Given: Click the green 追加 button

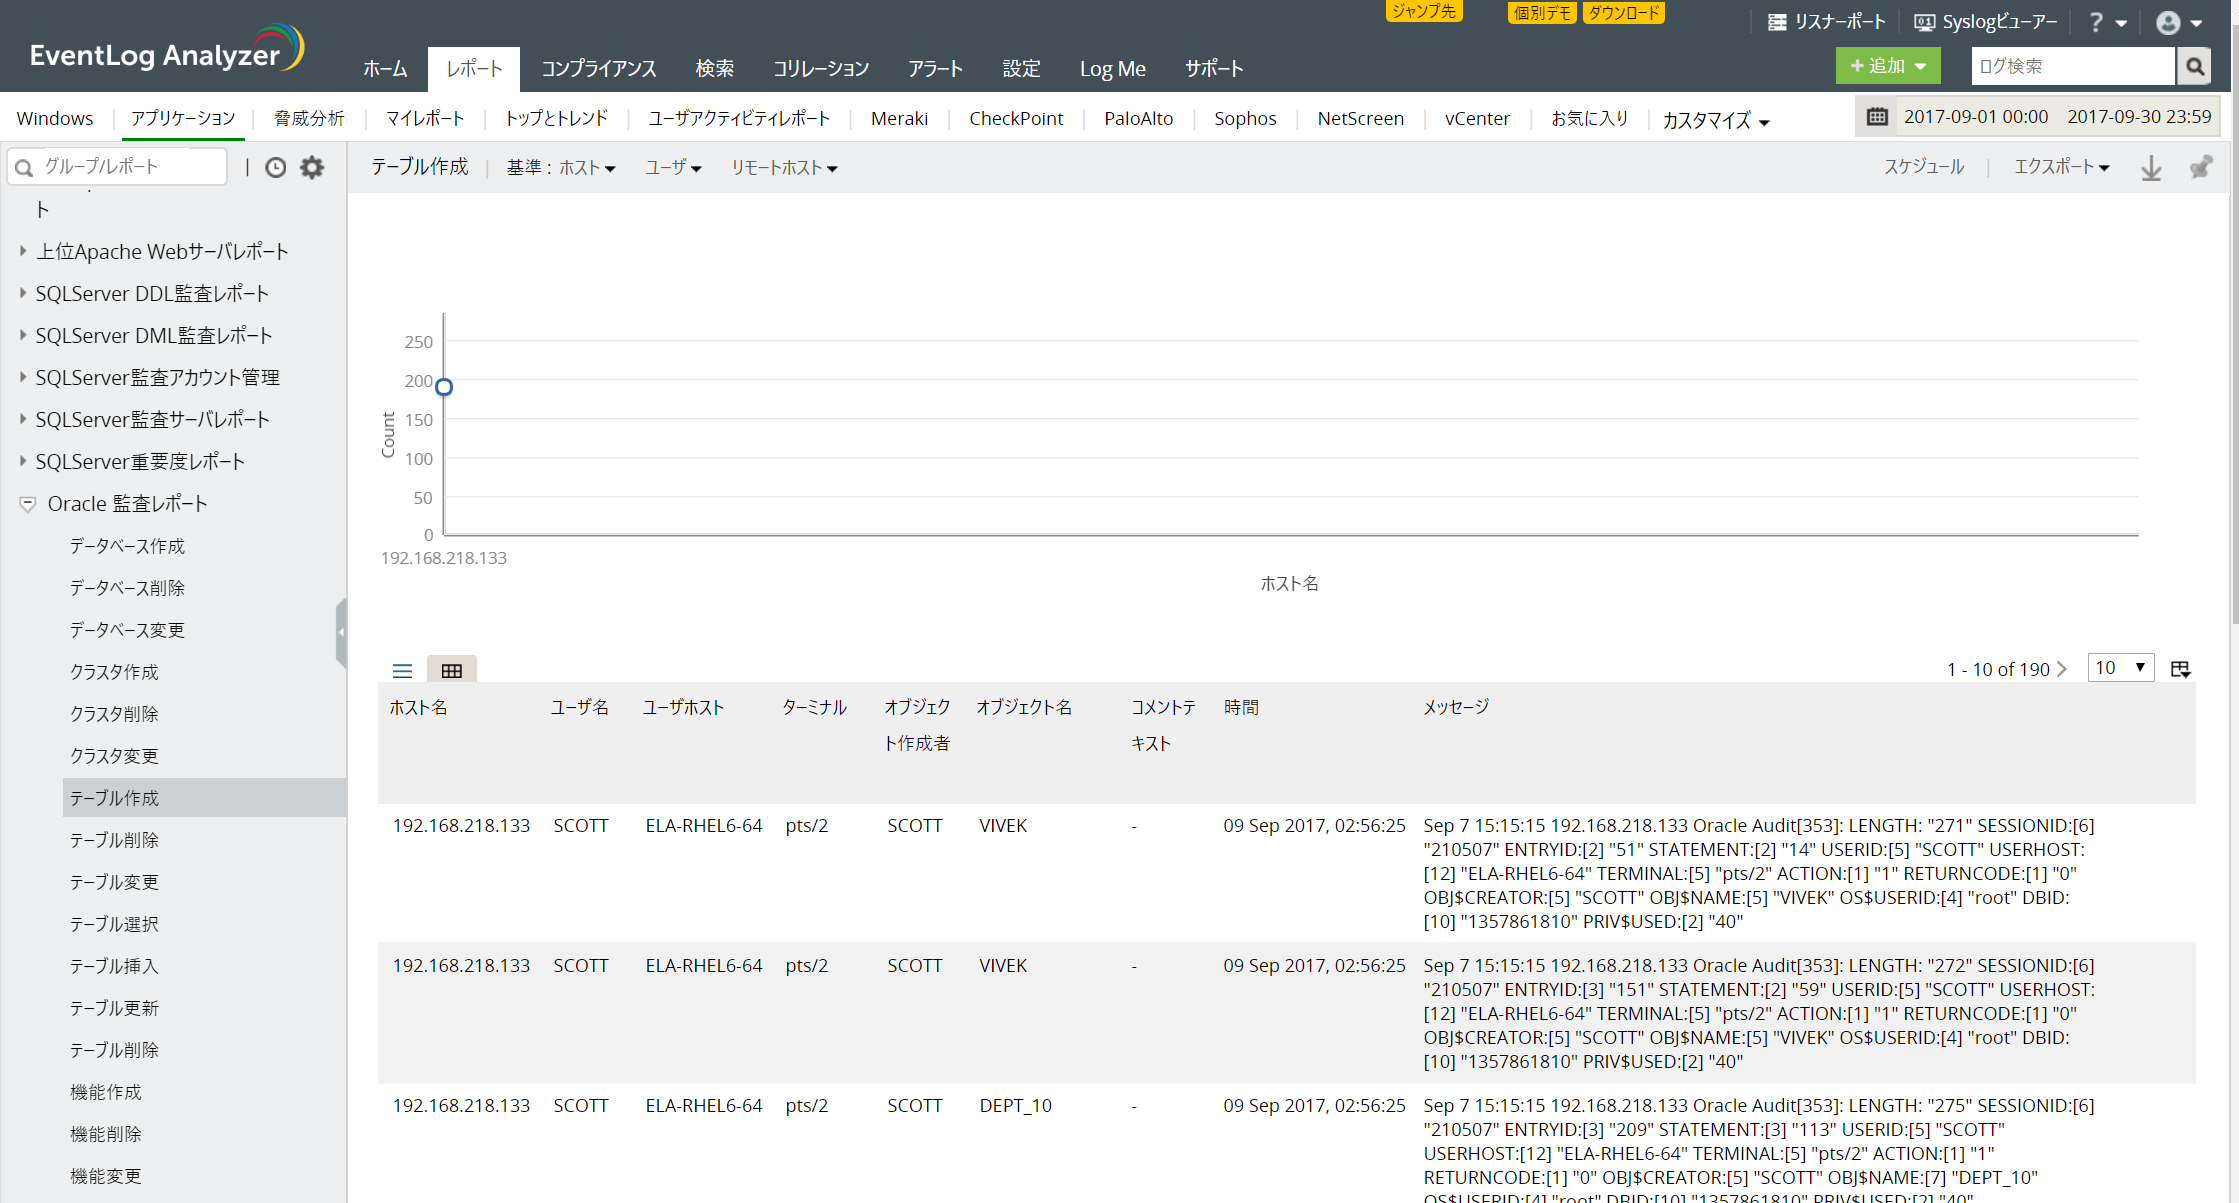Looking at the screenshot, I should [x=1887, y=67].
